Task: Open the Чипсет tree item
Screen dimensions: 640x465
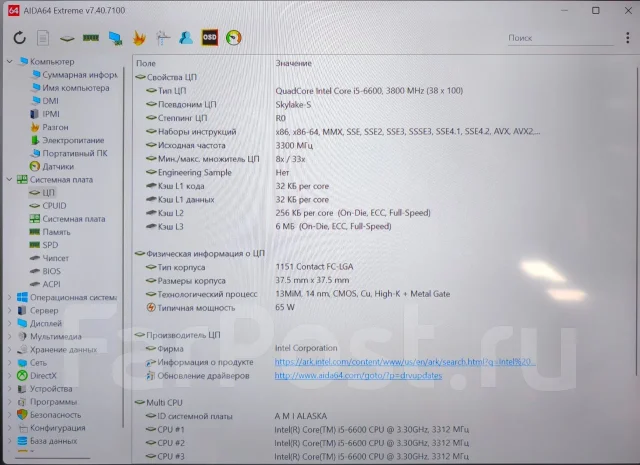Action: click(49, 258)
